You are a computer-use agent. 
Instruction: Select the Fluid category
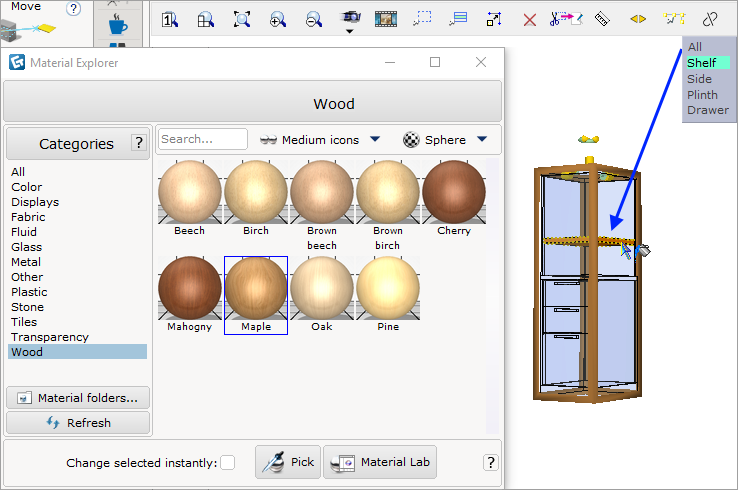point(24,232)
